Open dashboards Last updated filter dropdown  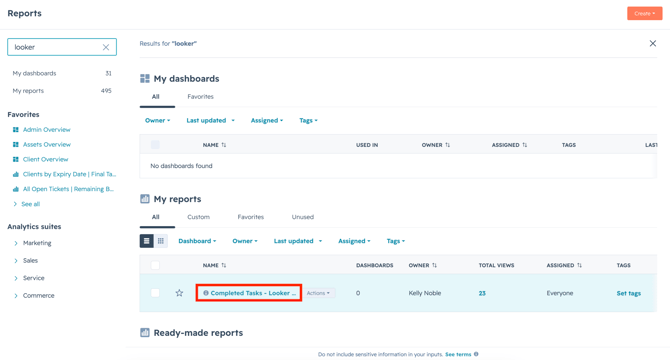[211, 120]
